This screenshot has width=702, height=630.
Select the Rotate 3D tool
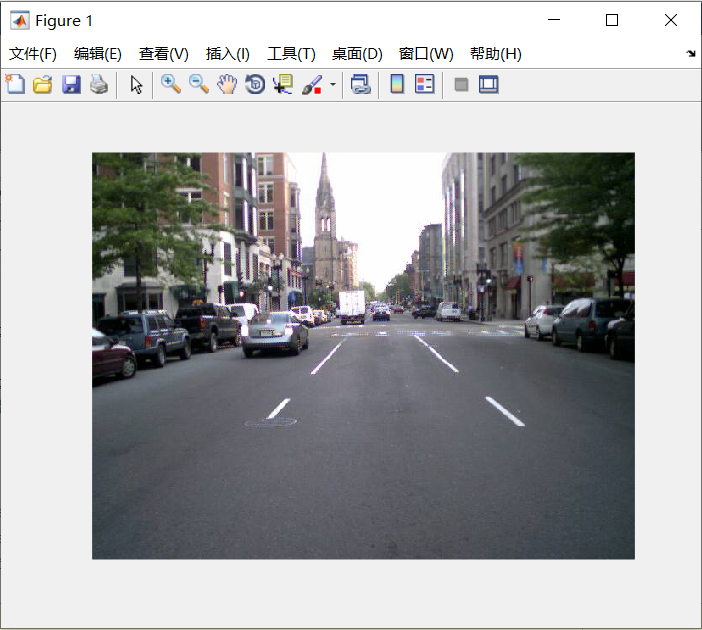click(x=255, y=84)
